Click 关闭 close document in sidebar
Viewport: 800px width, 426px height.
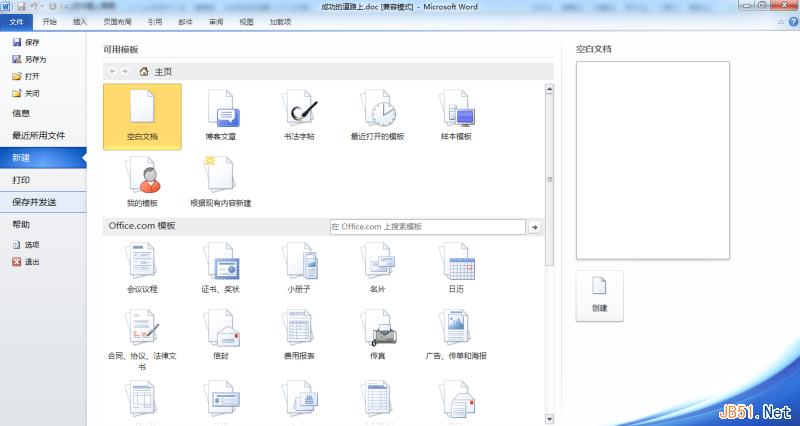point(26,93)
